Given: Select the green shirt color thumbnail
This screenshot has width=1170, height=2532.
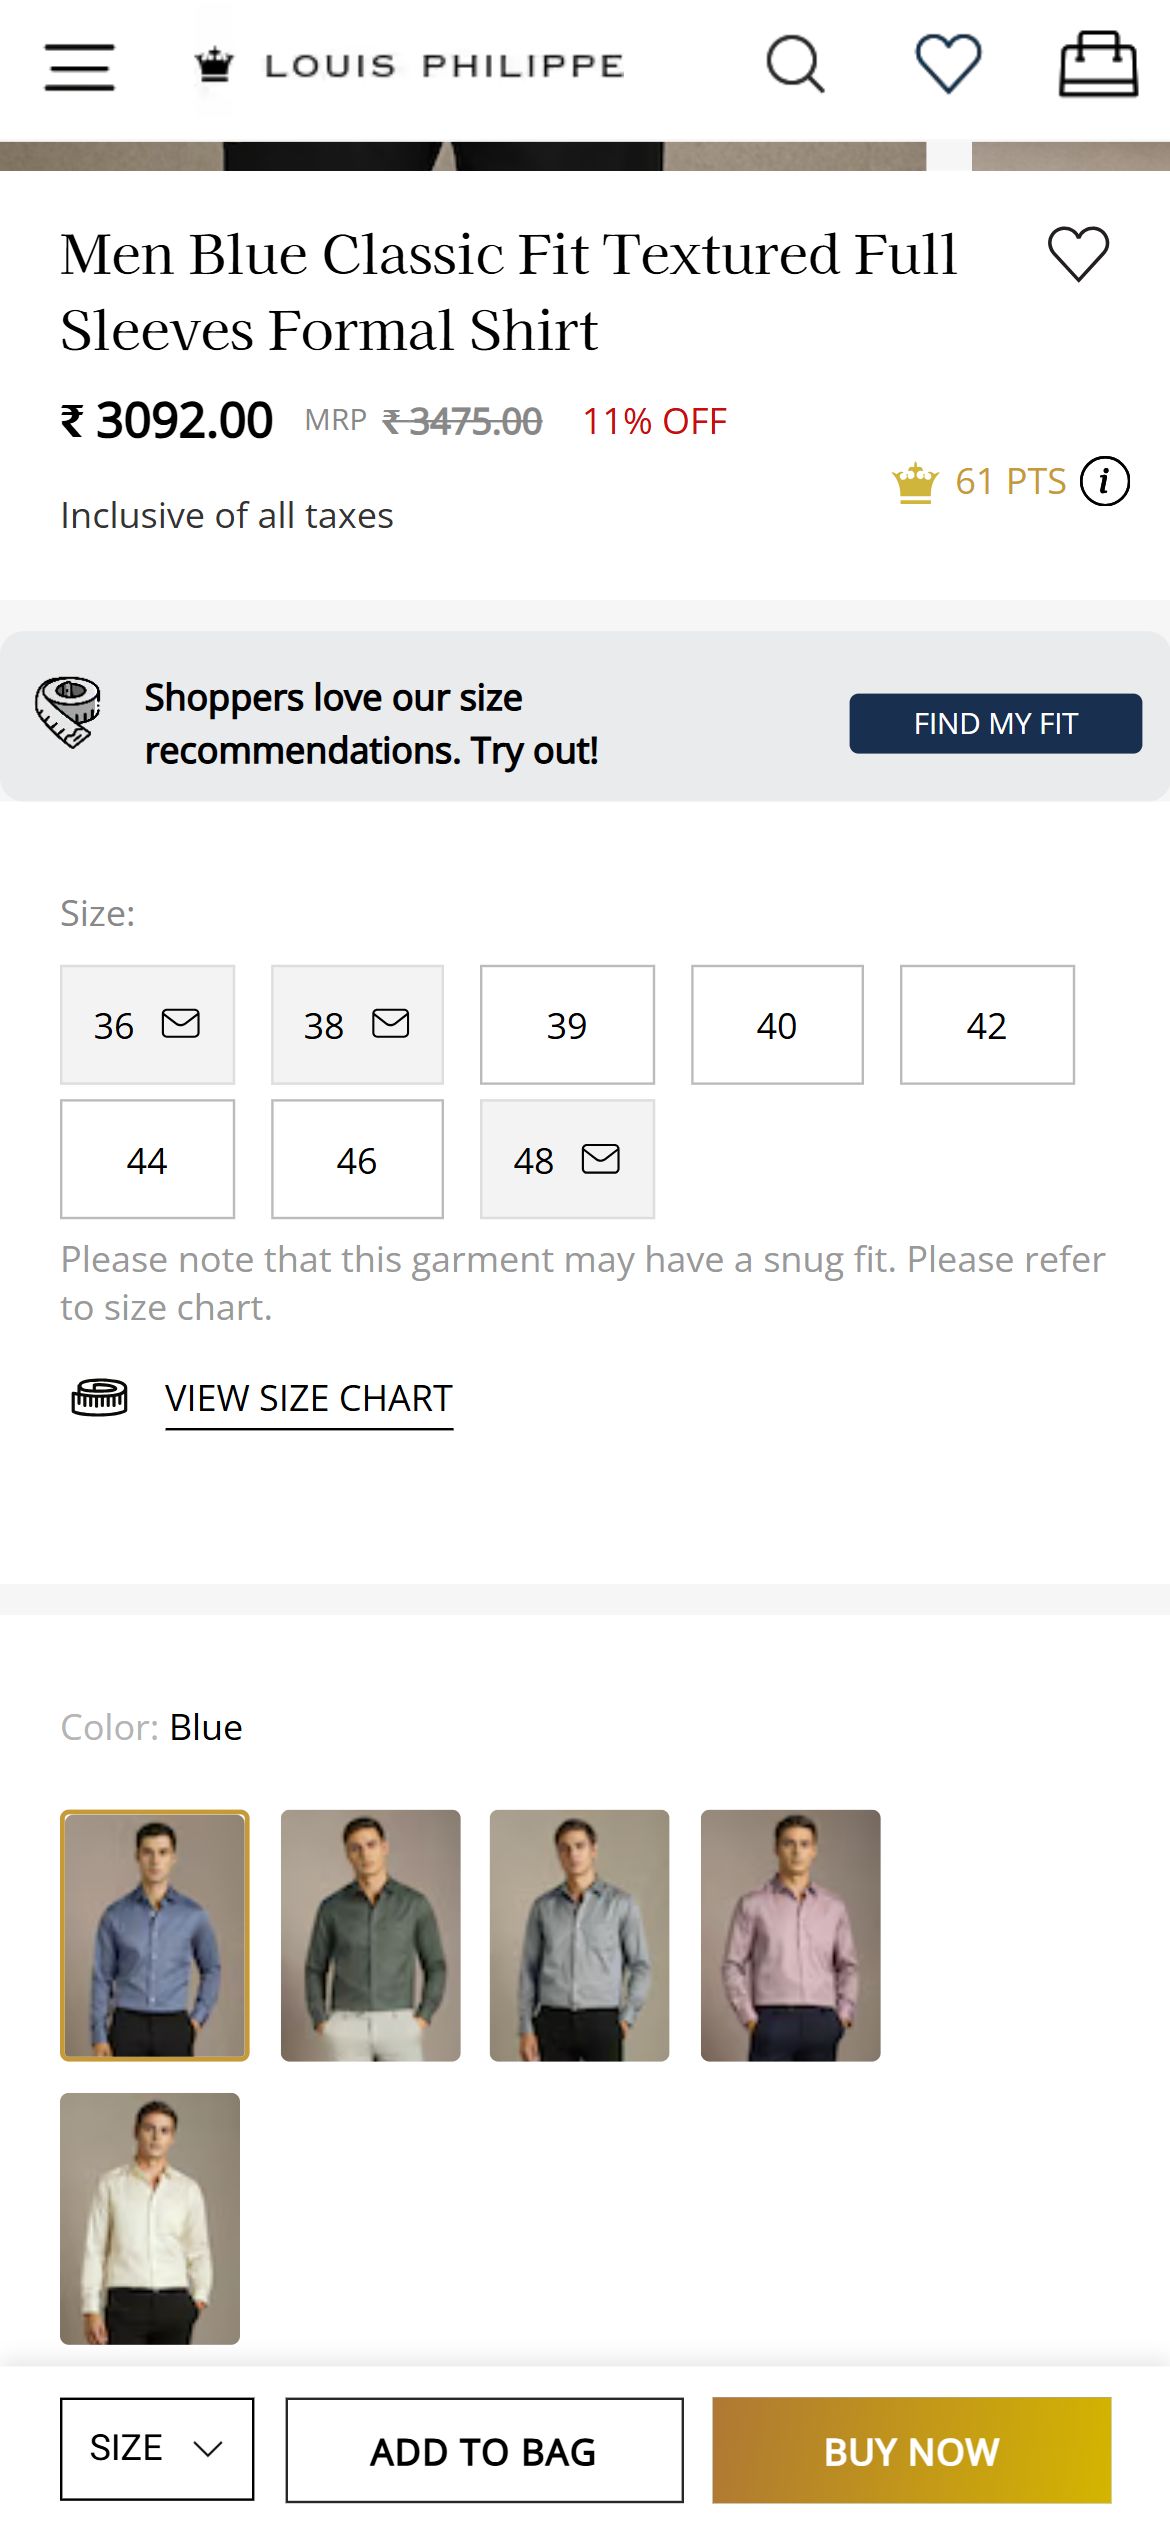Looking at the screenshot, I should pyautogui.click(x=370, y=1936).
